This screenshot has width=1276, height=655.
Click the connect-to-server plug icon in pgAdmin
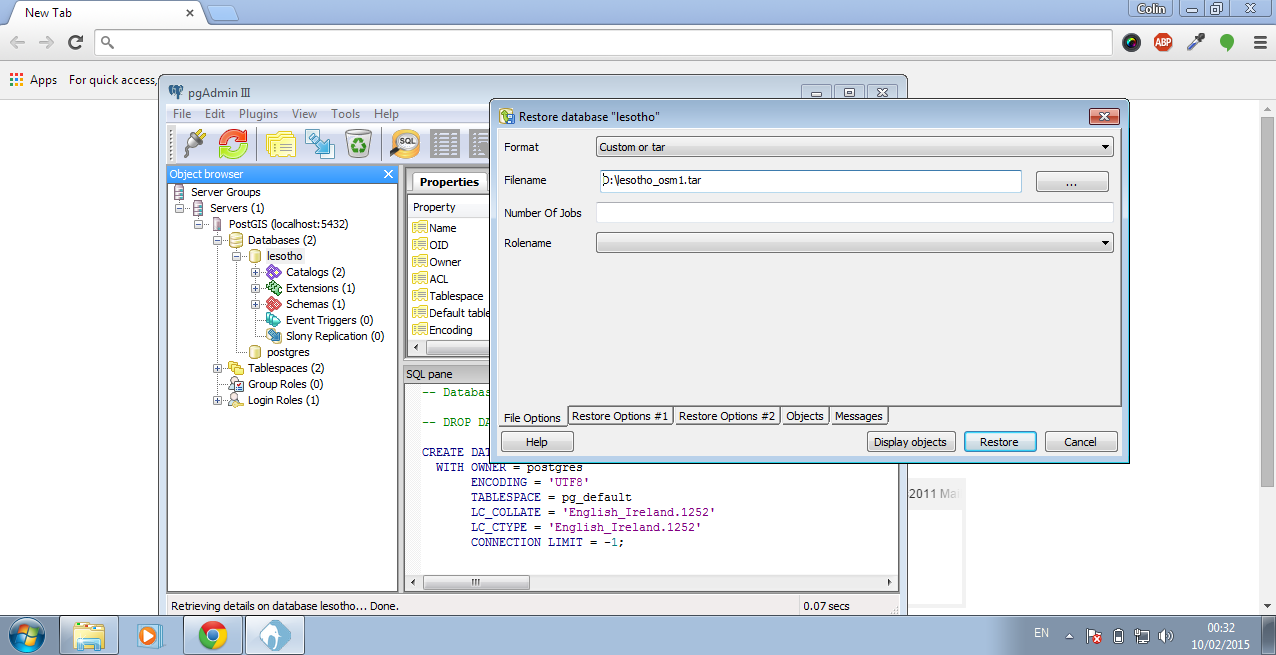pos(194,144)
